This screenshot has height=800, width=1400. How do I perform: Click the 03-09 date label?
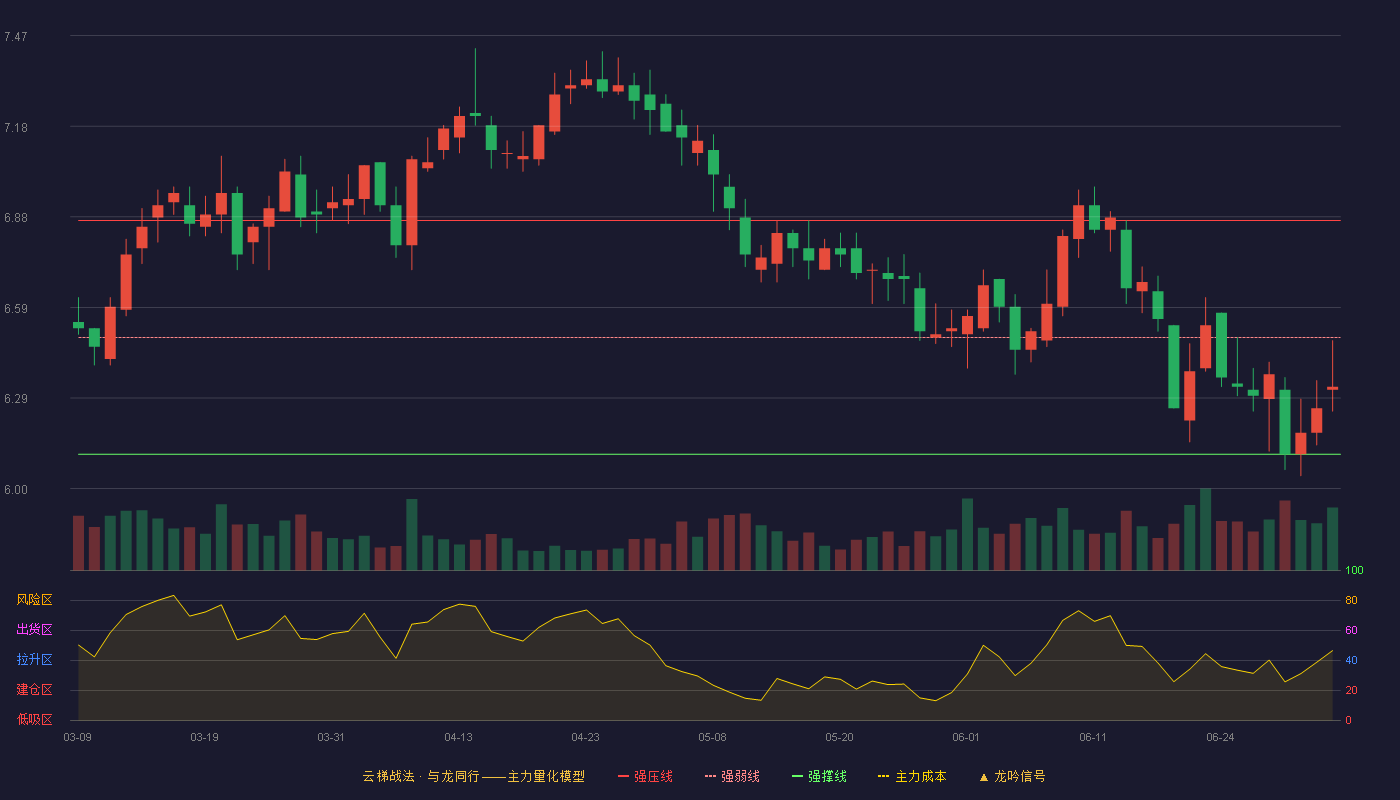[78, 737]
